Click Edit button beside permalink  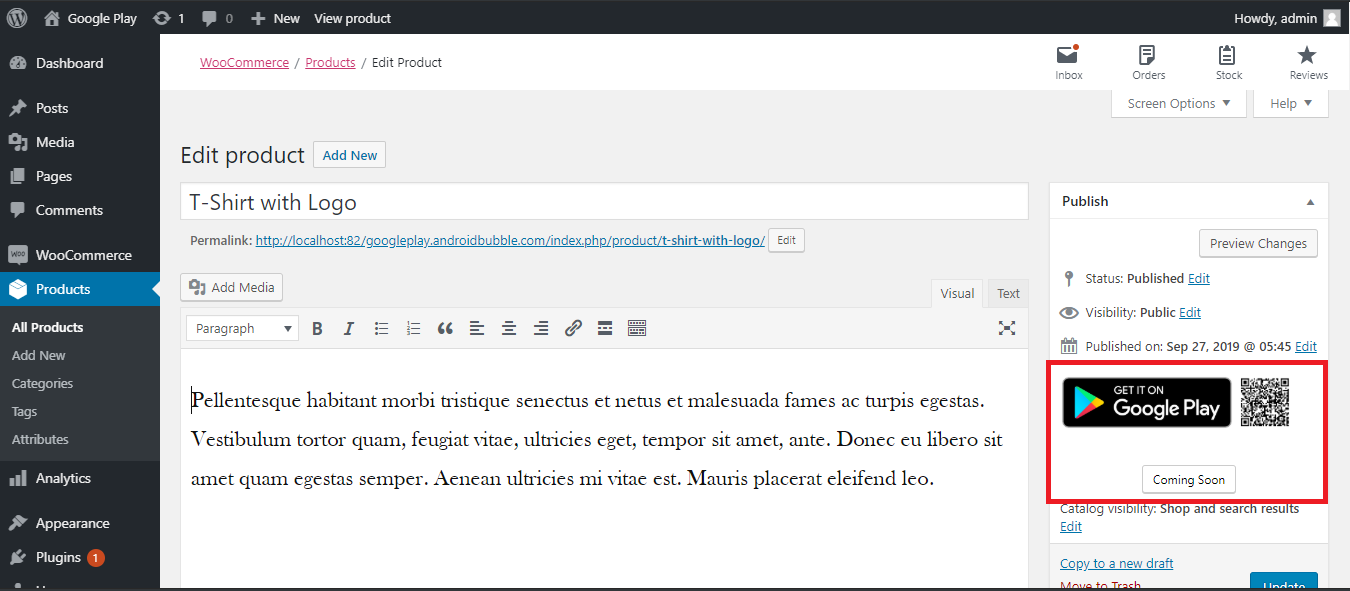786,241
